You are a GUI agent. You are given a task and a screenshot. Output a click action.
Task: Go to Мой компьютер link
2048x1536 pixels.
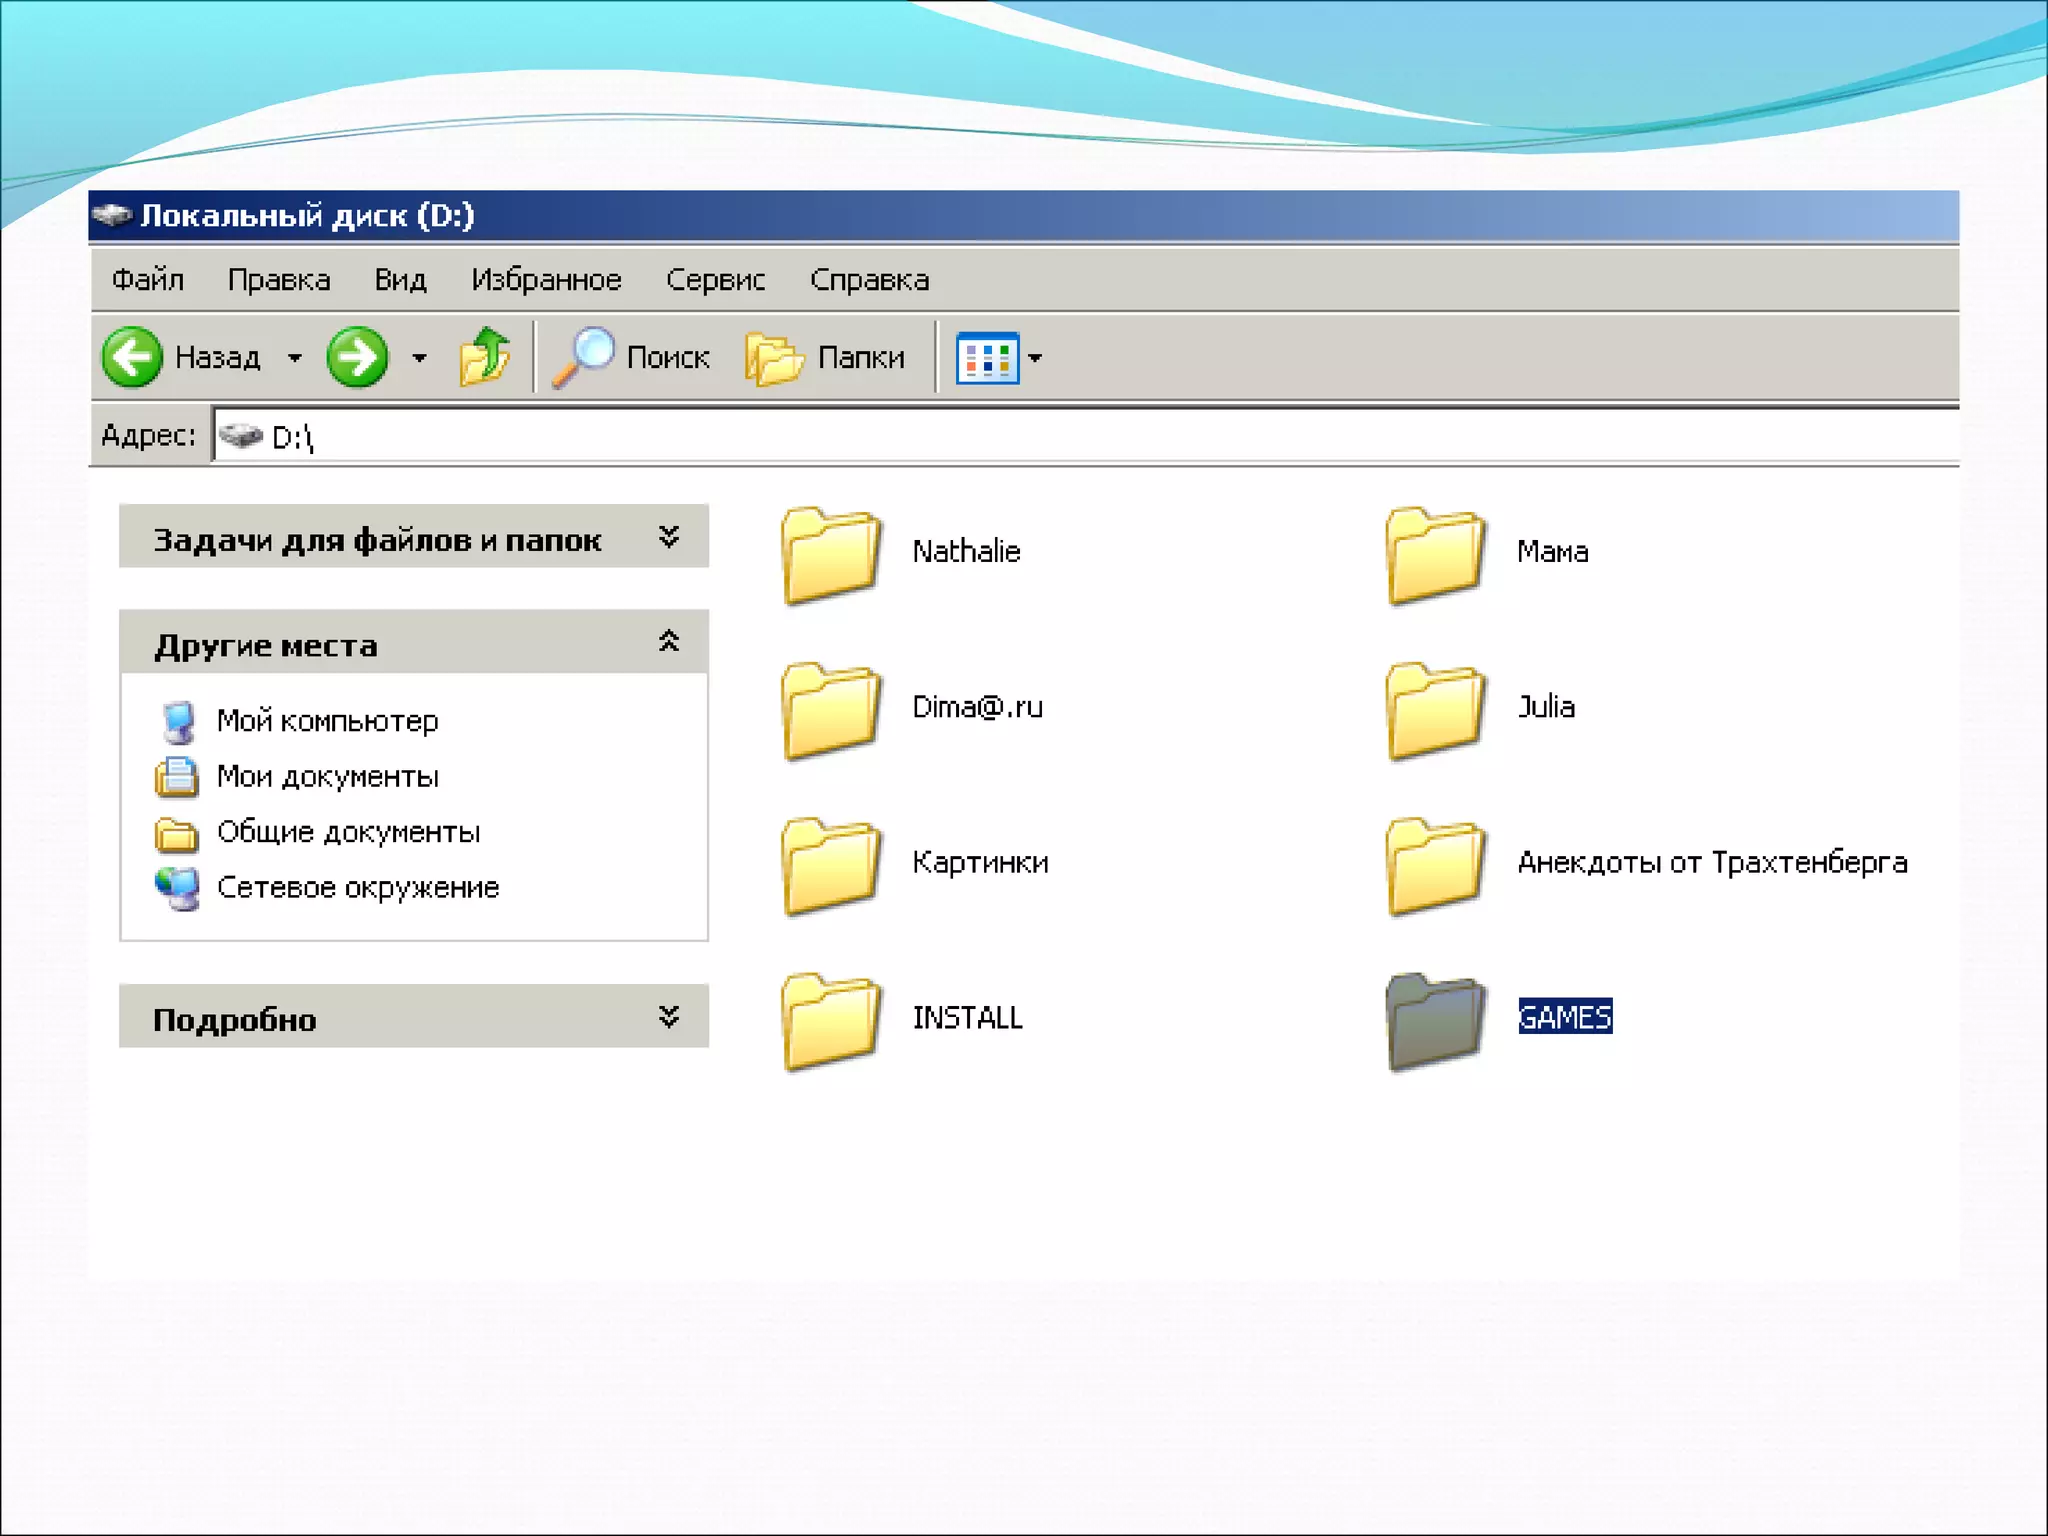pos(327,721)
